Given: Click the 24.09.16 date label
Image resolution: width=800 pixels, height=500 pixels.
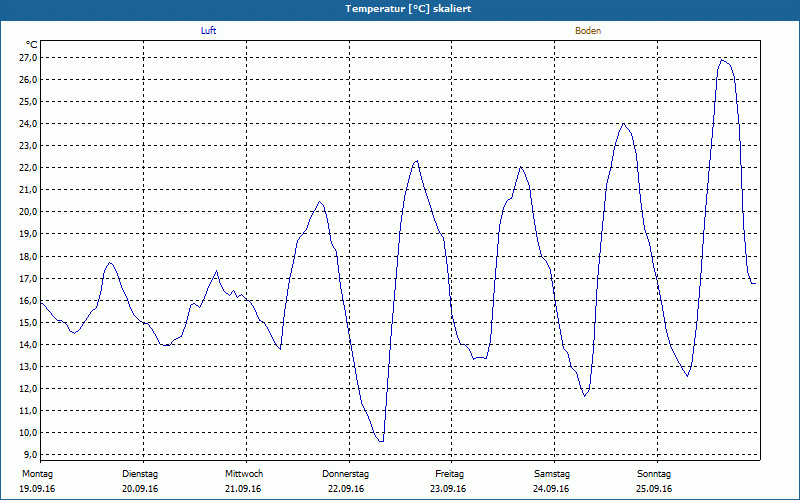Looking at the screenshot, I should [551, 489].
